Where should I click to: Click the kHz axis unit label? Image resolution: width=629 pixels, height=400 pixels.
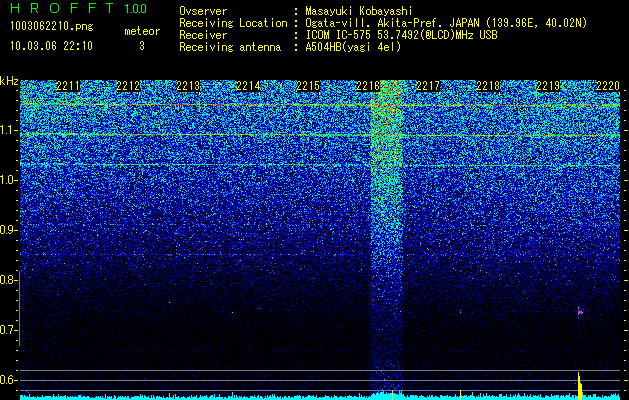(x=9, y=81)
